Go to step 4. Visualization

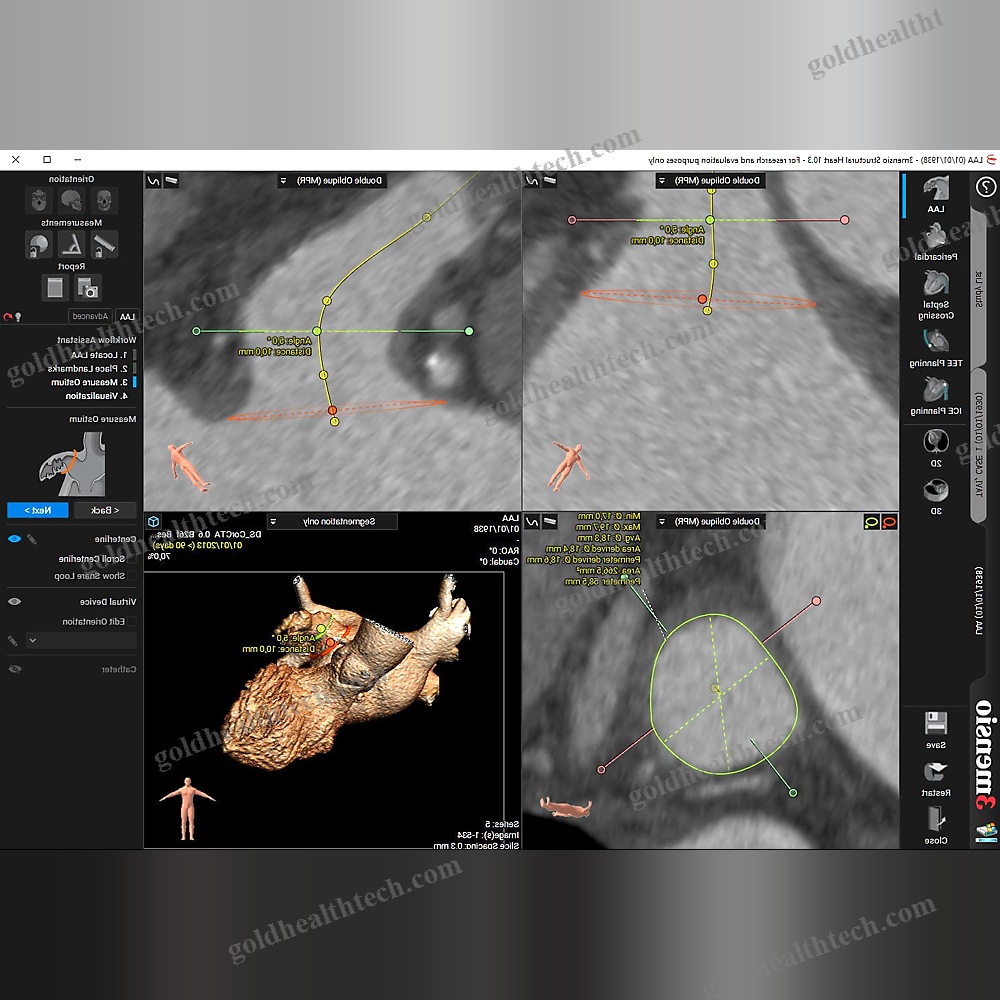[x=97, y=396]
